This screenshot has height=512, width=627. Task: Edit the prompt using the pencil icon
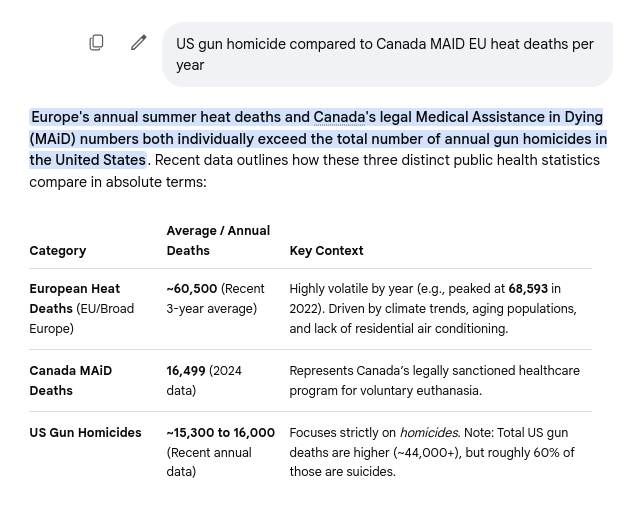click(x=139, y=42)
